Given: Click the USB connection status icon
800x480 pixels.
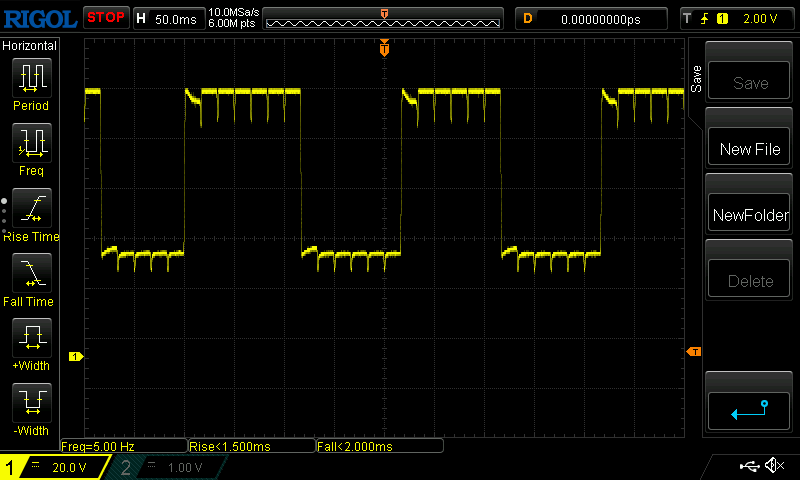Looking at the screenshot, I should point(749,466).
